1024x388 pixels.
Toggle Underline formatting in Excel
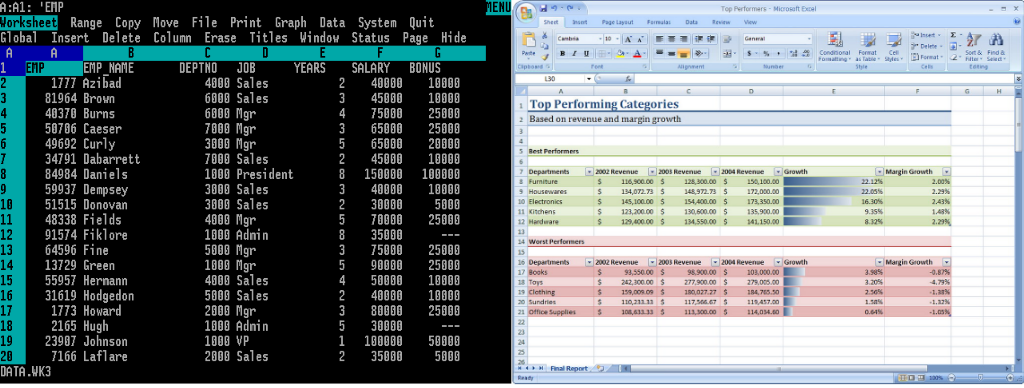click(586, 54)
